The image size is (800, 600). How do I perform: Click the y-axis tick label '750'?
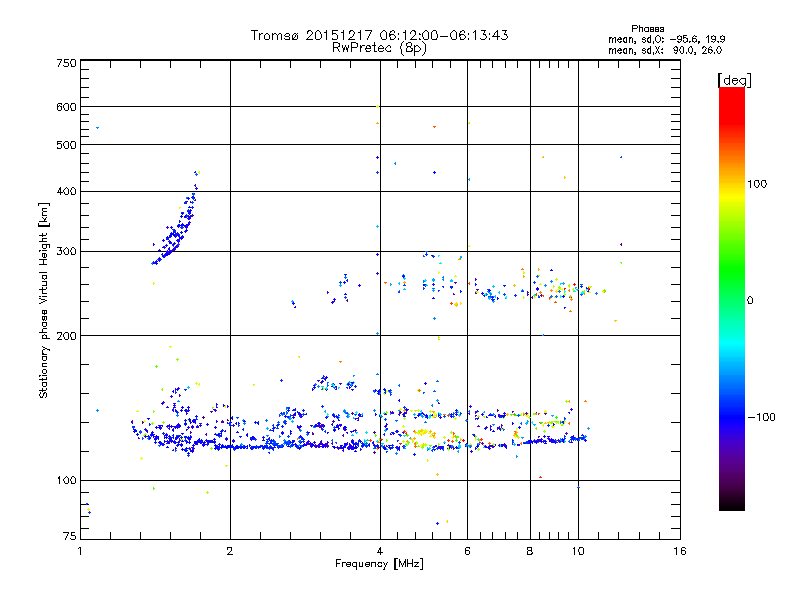[66, 63]
